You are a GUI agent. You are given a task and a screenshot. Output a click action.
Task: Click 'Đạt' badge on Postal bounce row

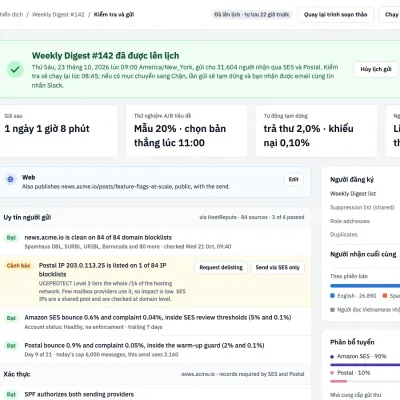(11, 346)
